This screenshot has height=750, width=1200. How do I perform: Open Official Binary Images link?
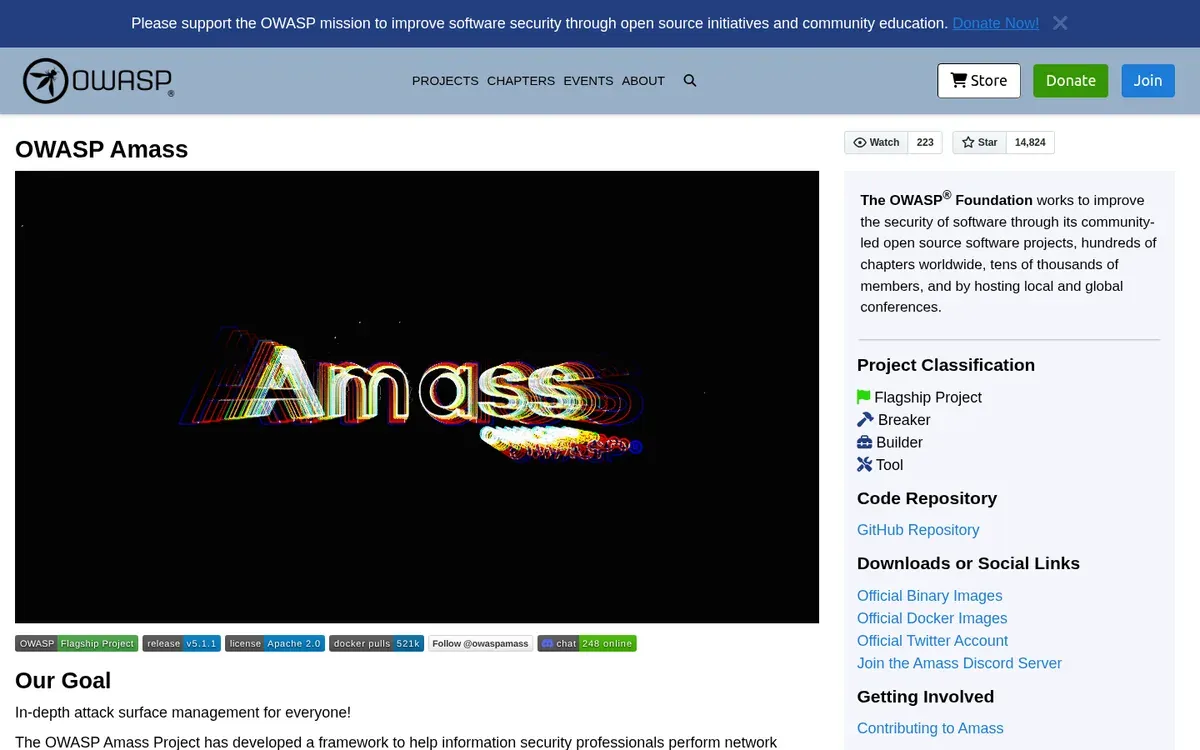(930, 596)
